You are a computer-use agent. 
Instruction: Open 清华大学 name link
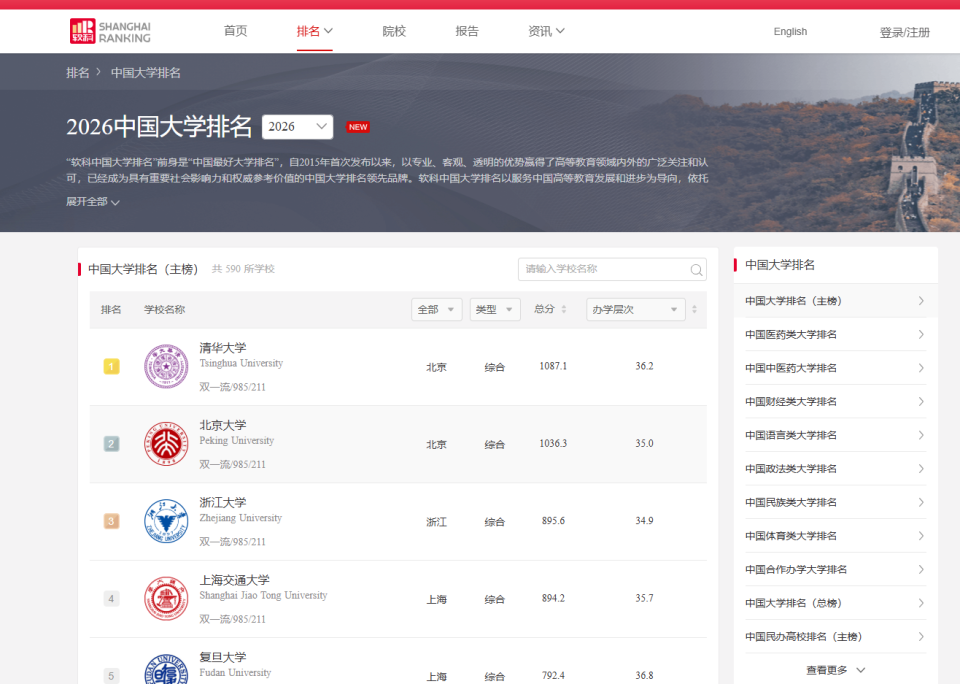click(223, 348)
